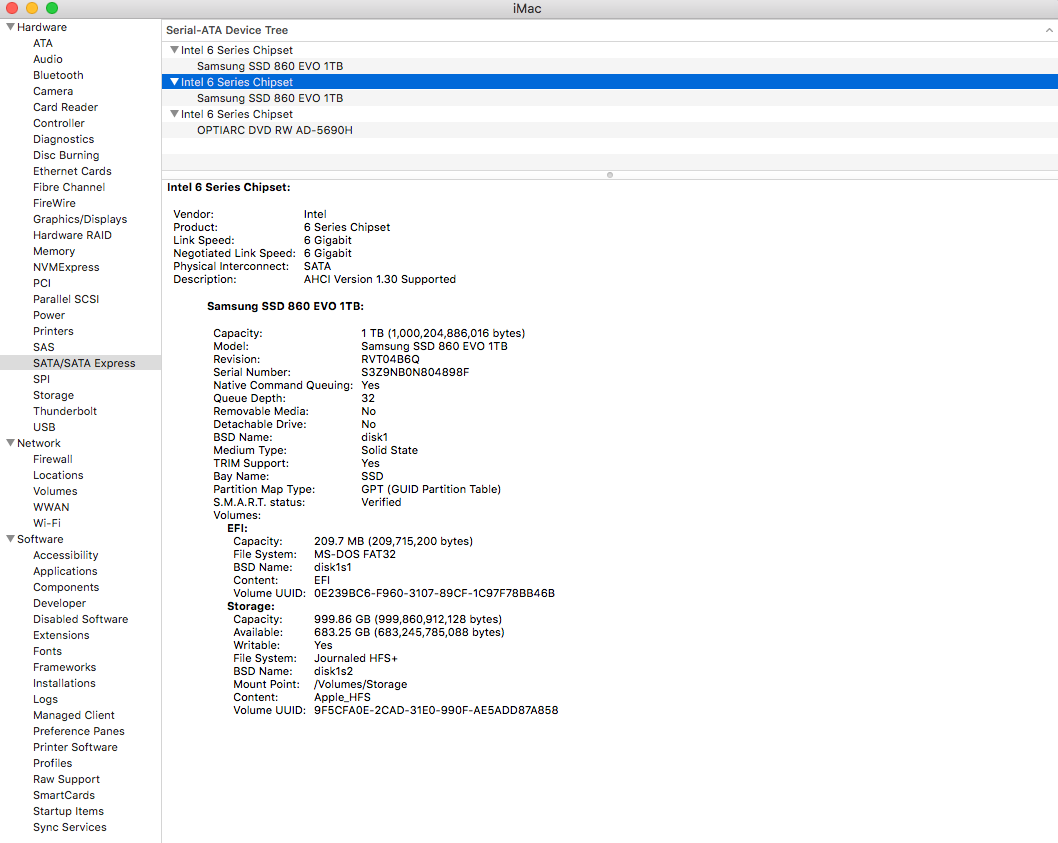Open Diagnostics in the sidebar
1058x843 pixels.
tap(63, 139)
